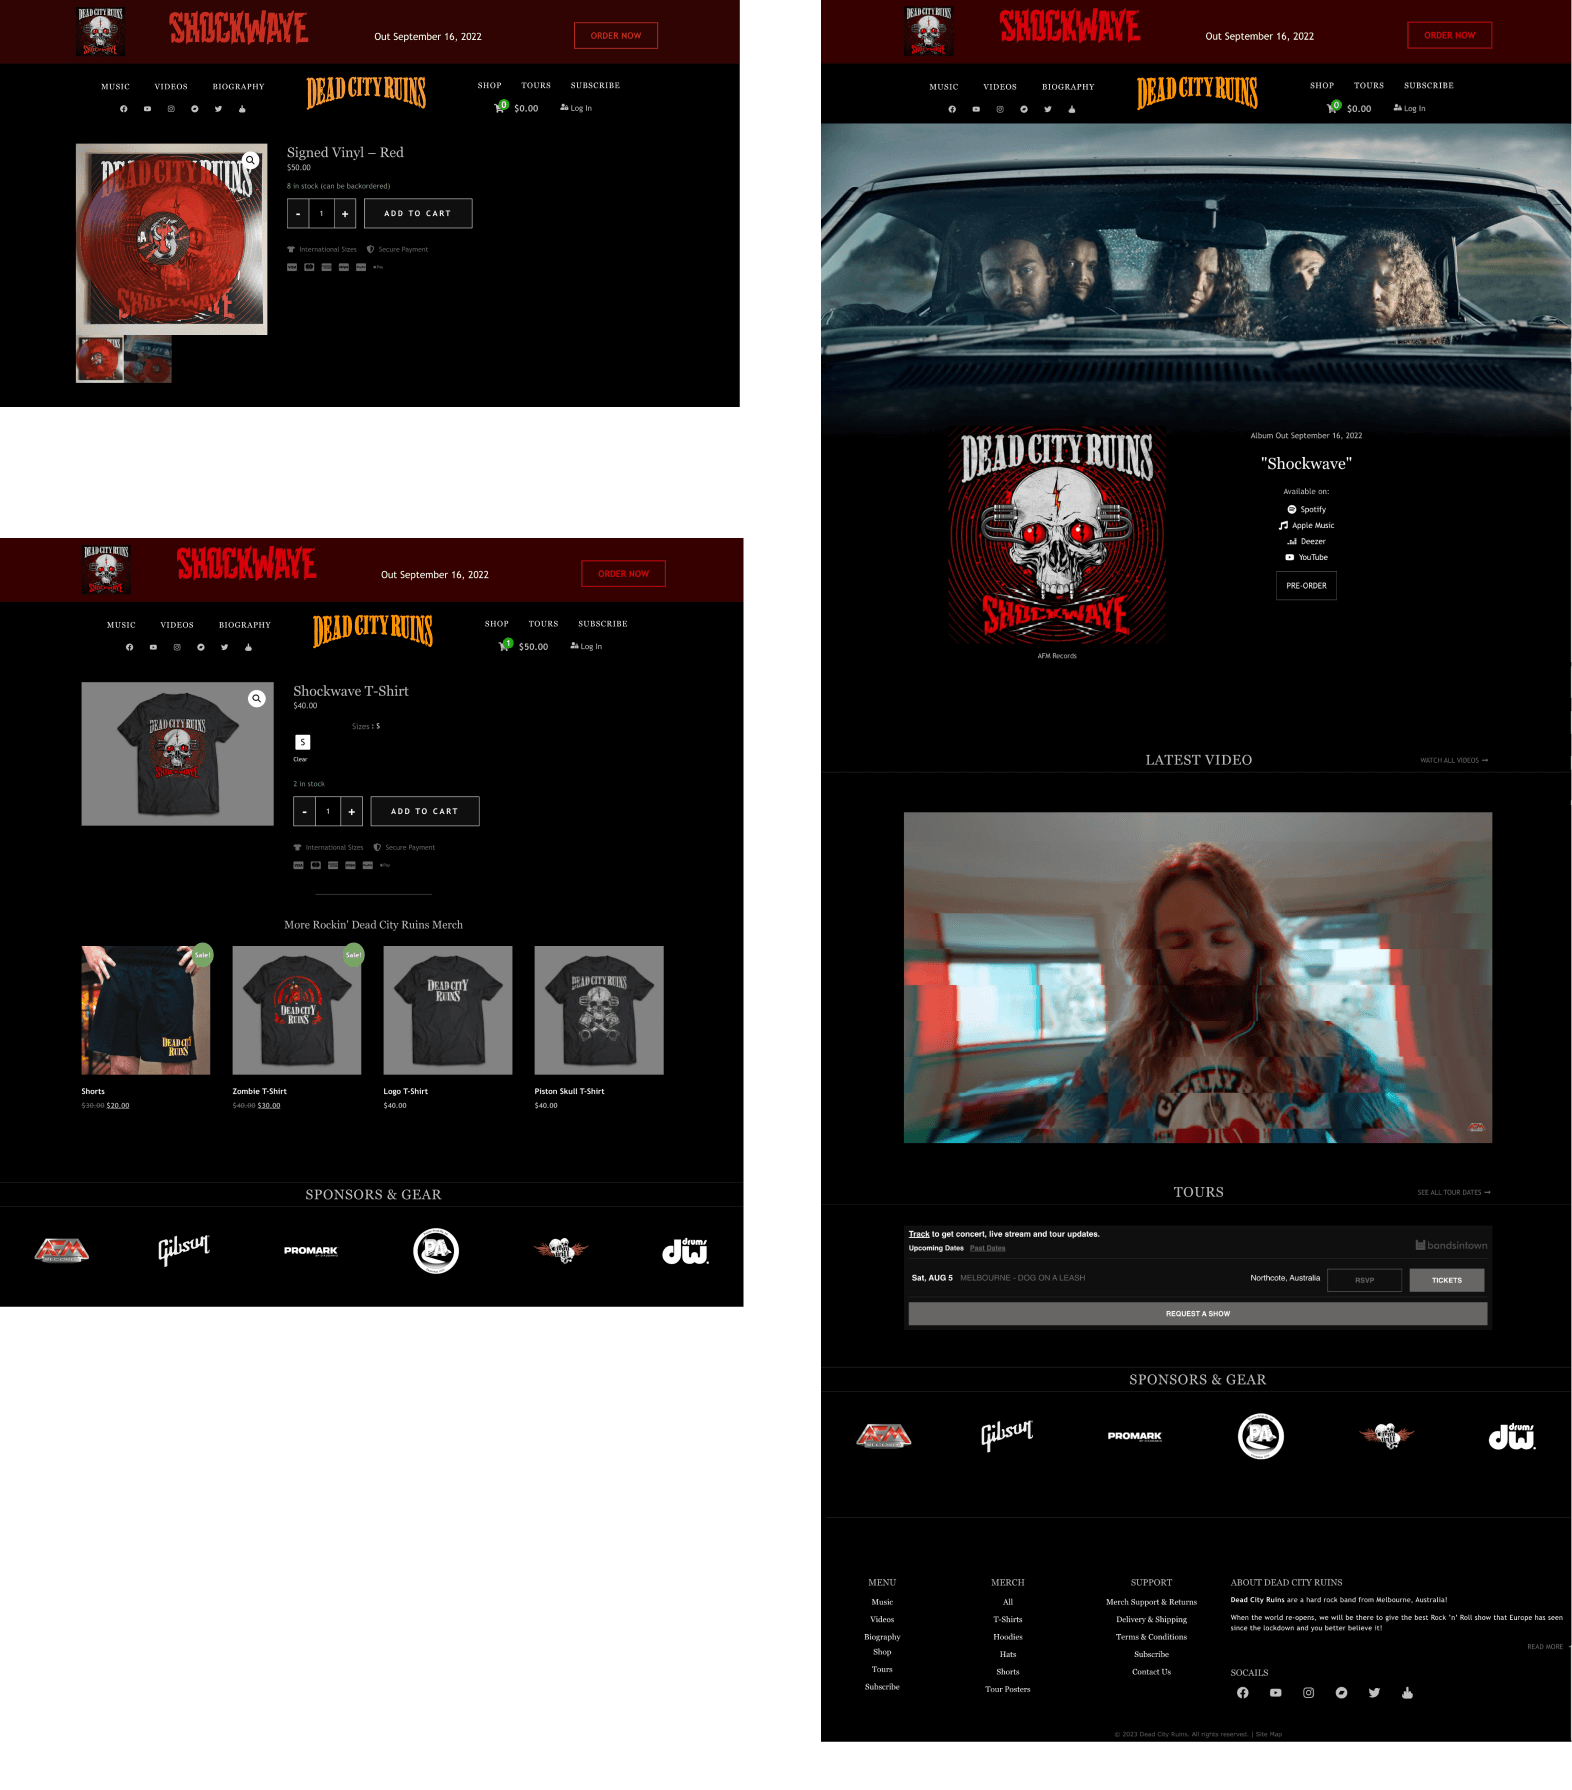The width and height of the screenshot is (1572, 1790).
Task: Increase quantity with plus on Signed Vinyl page
Action: [x=345, y=213]
